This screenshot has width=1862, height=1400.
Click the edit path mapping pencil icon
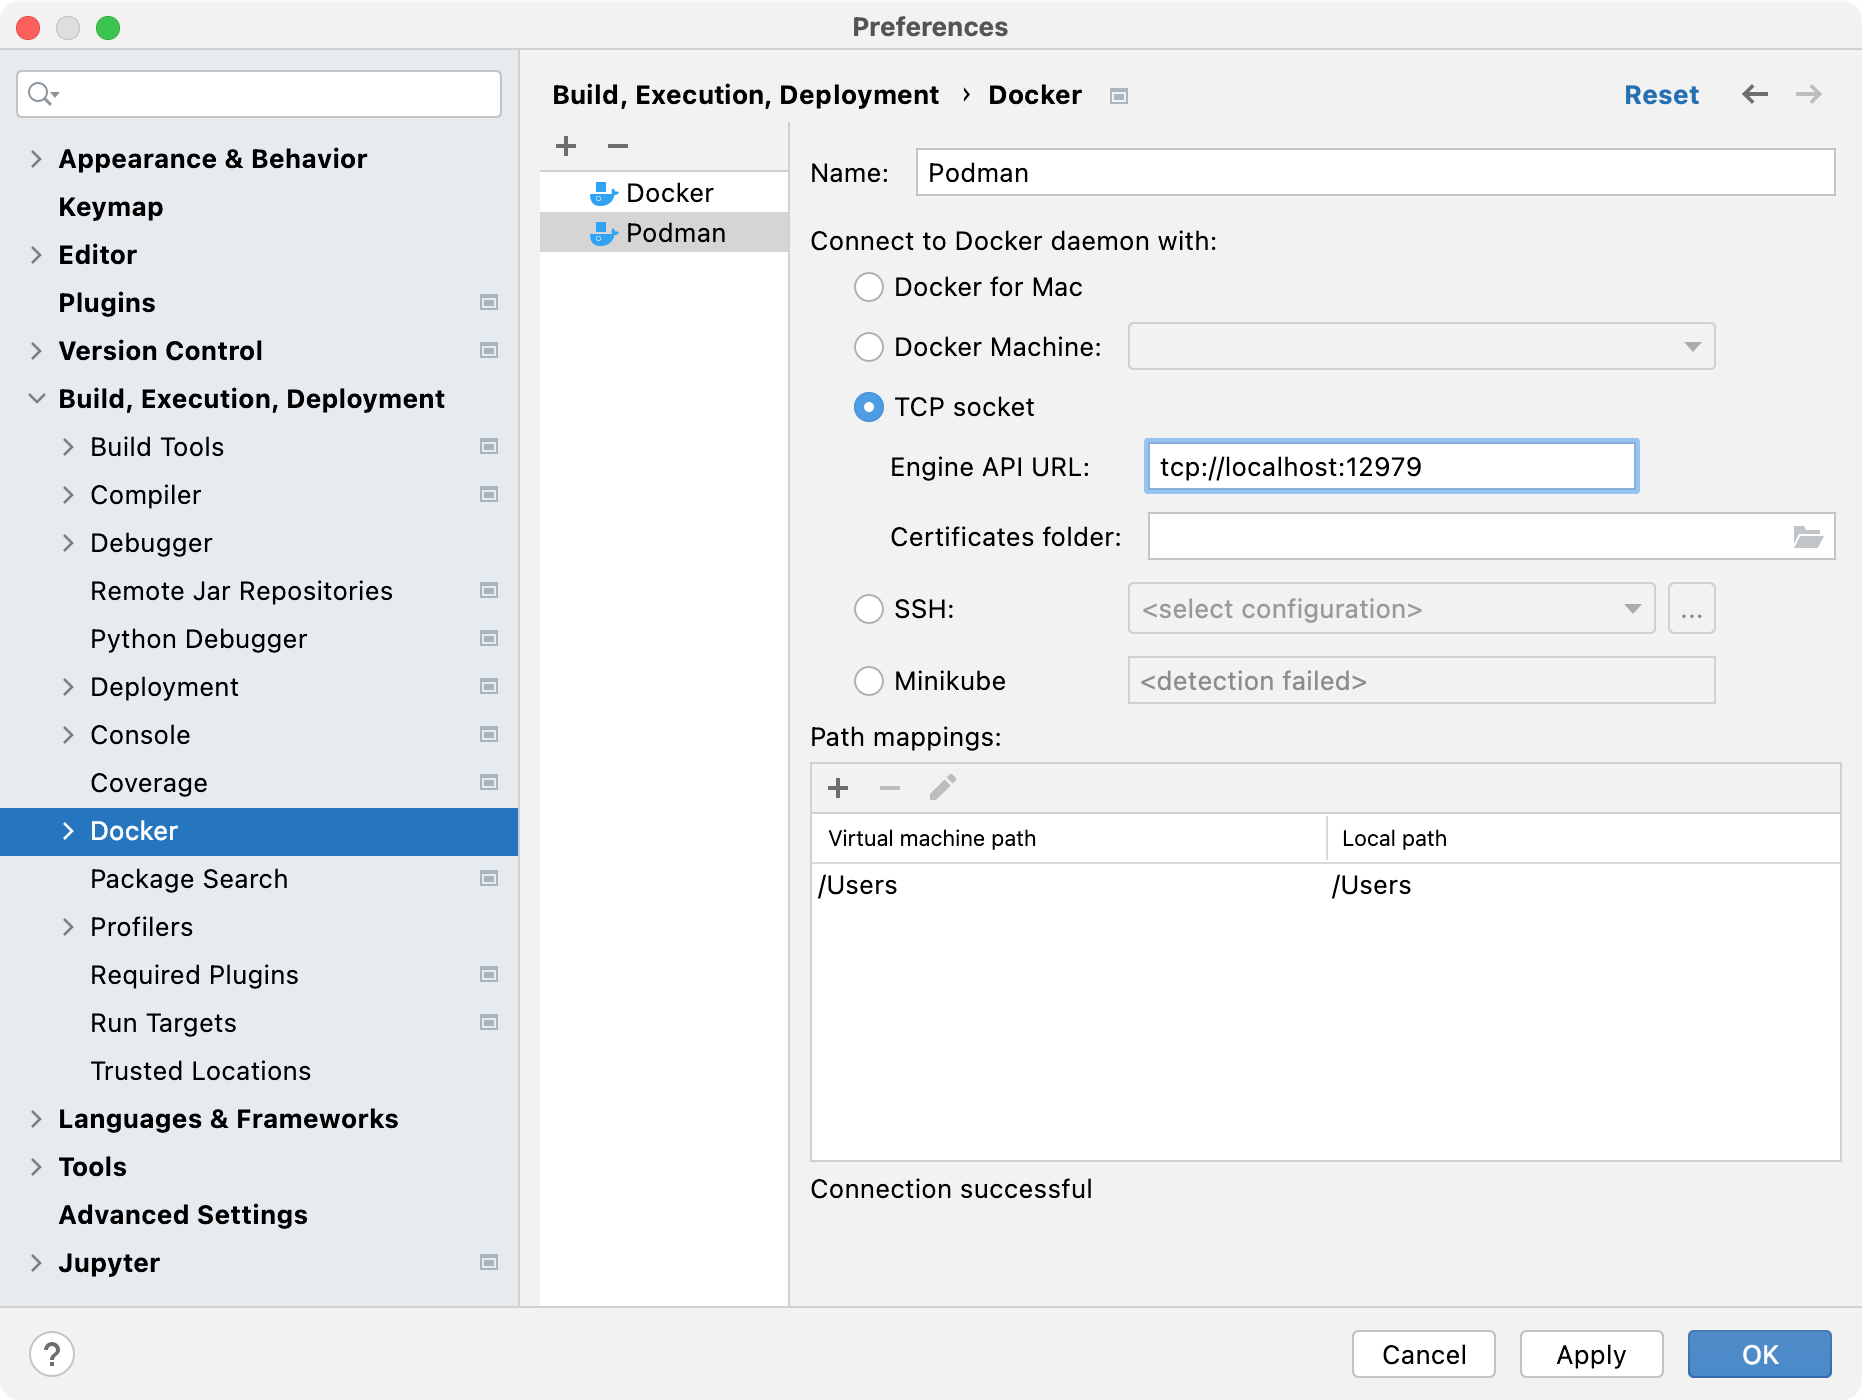[942, 787]
